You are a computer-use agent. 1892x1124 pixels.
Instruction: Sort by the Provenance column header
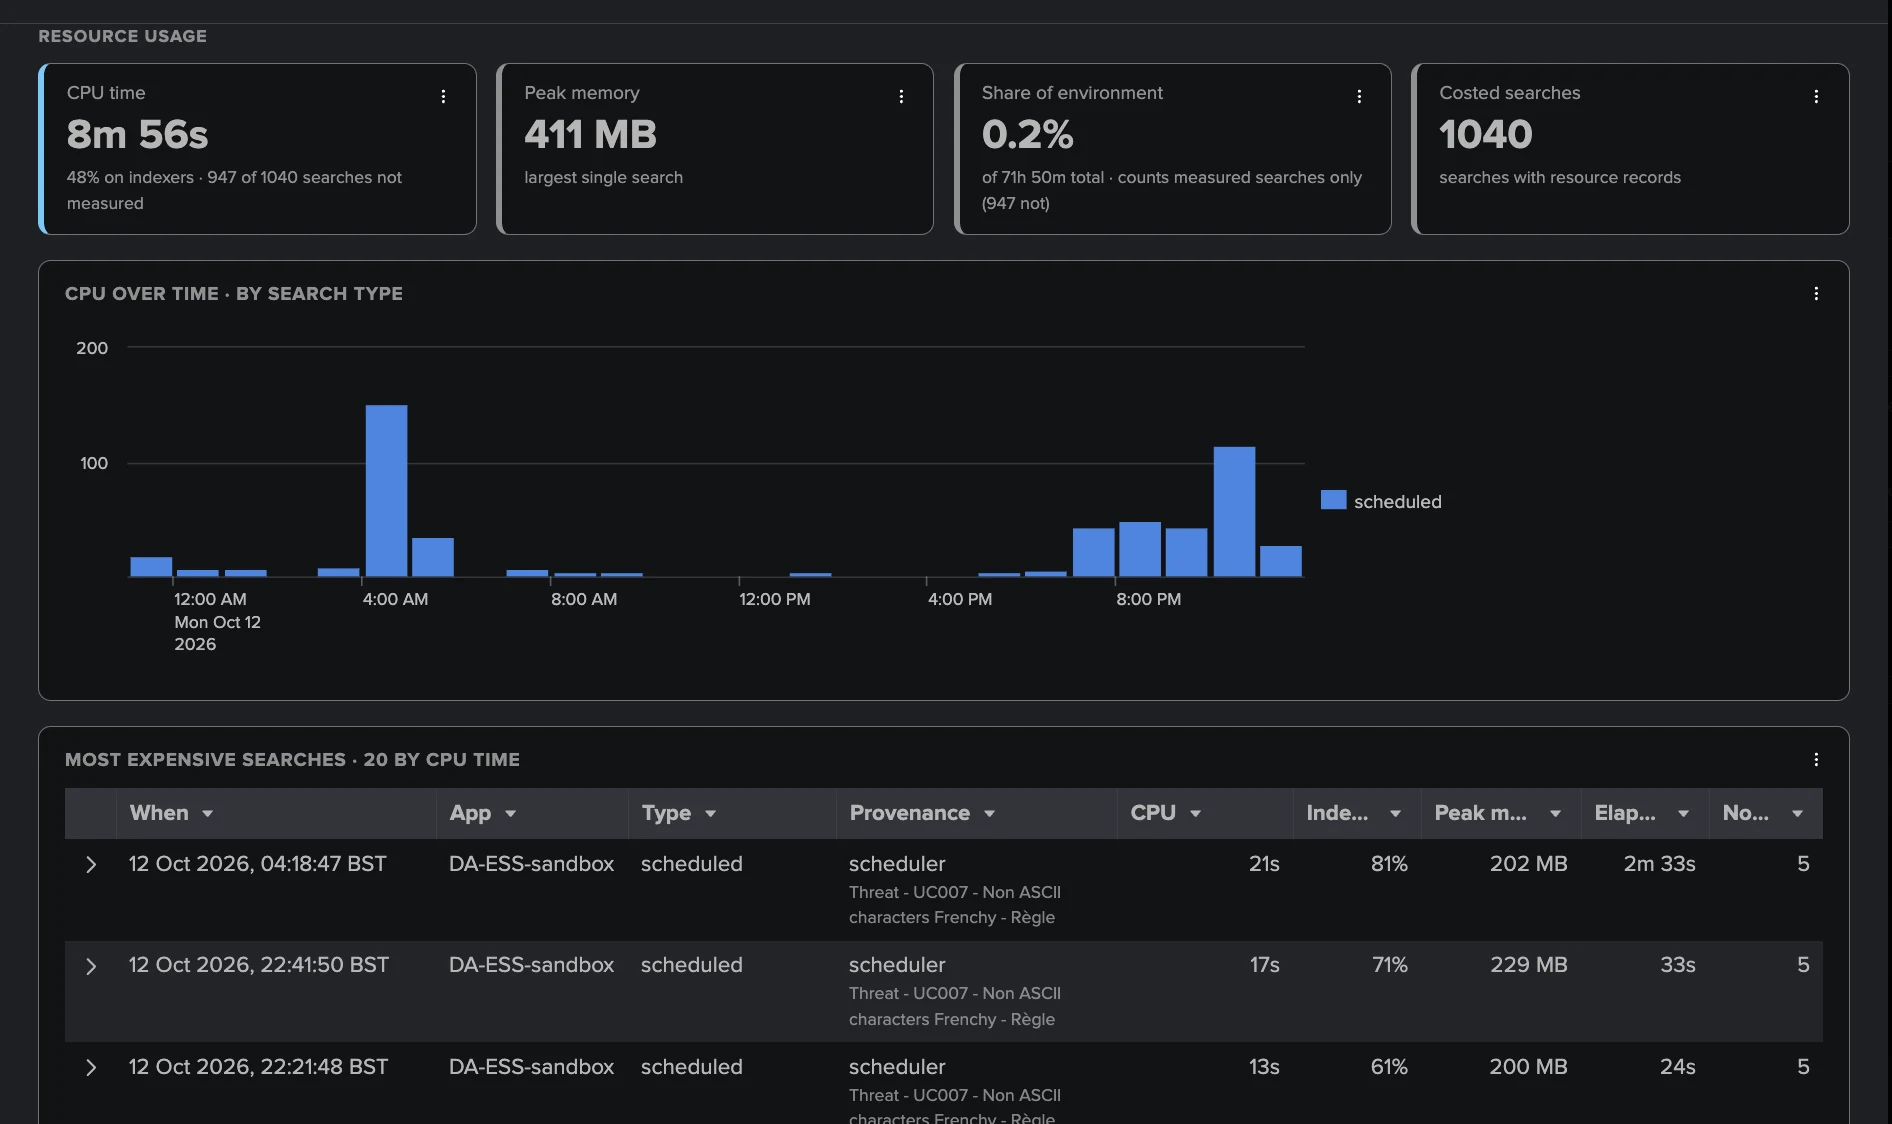click(x=977, y=813)
